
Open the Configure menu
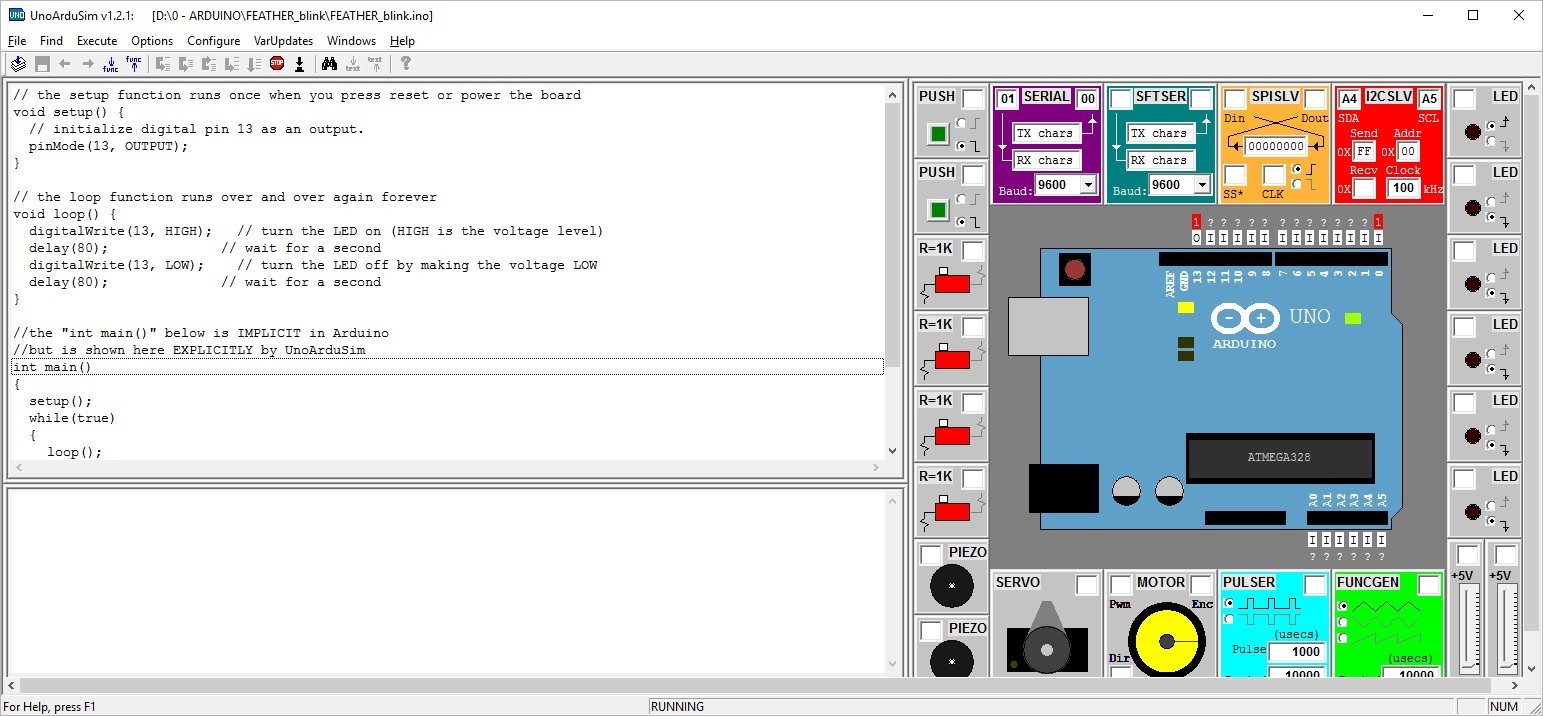(213, 41)
